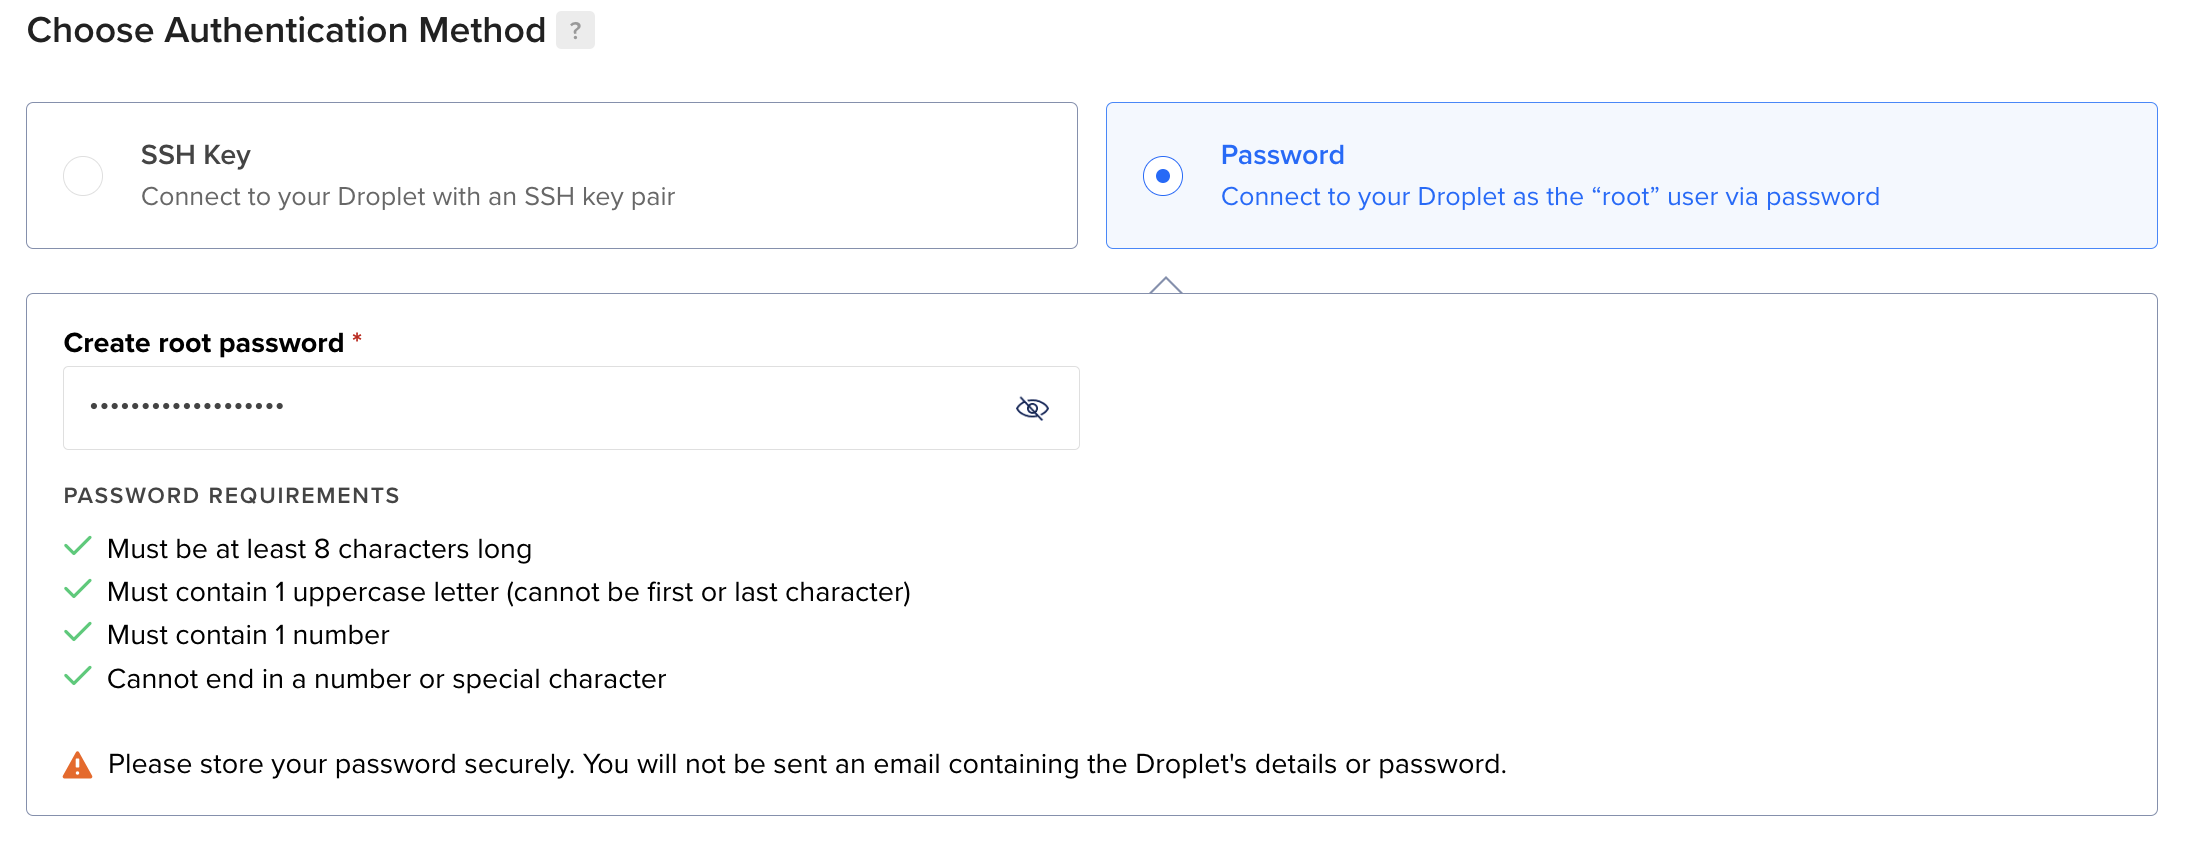Click the root password input field

point(571,408)
